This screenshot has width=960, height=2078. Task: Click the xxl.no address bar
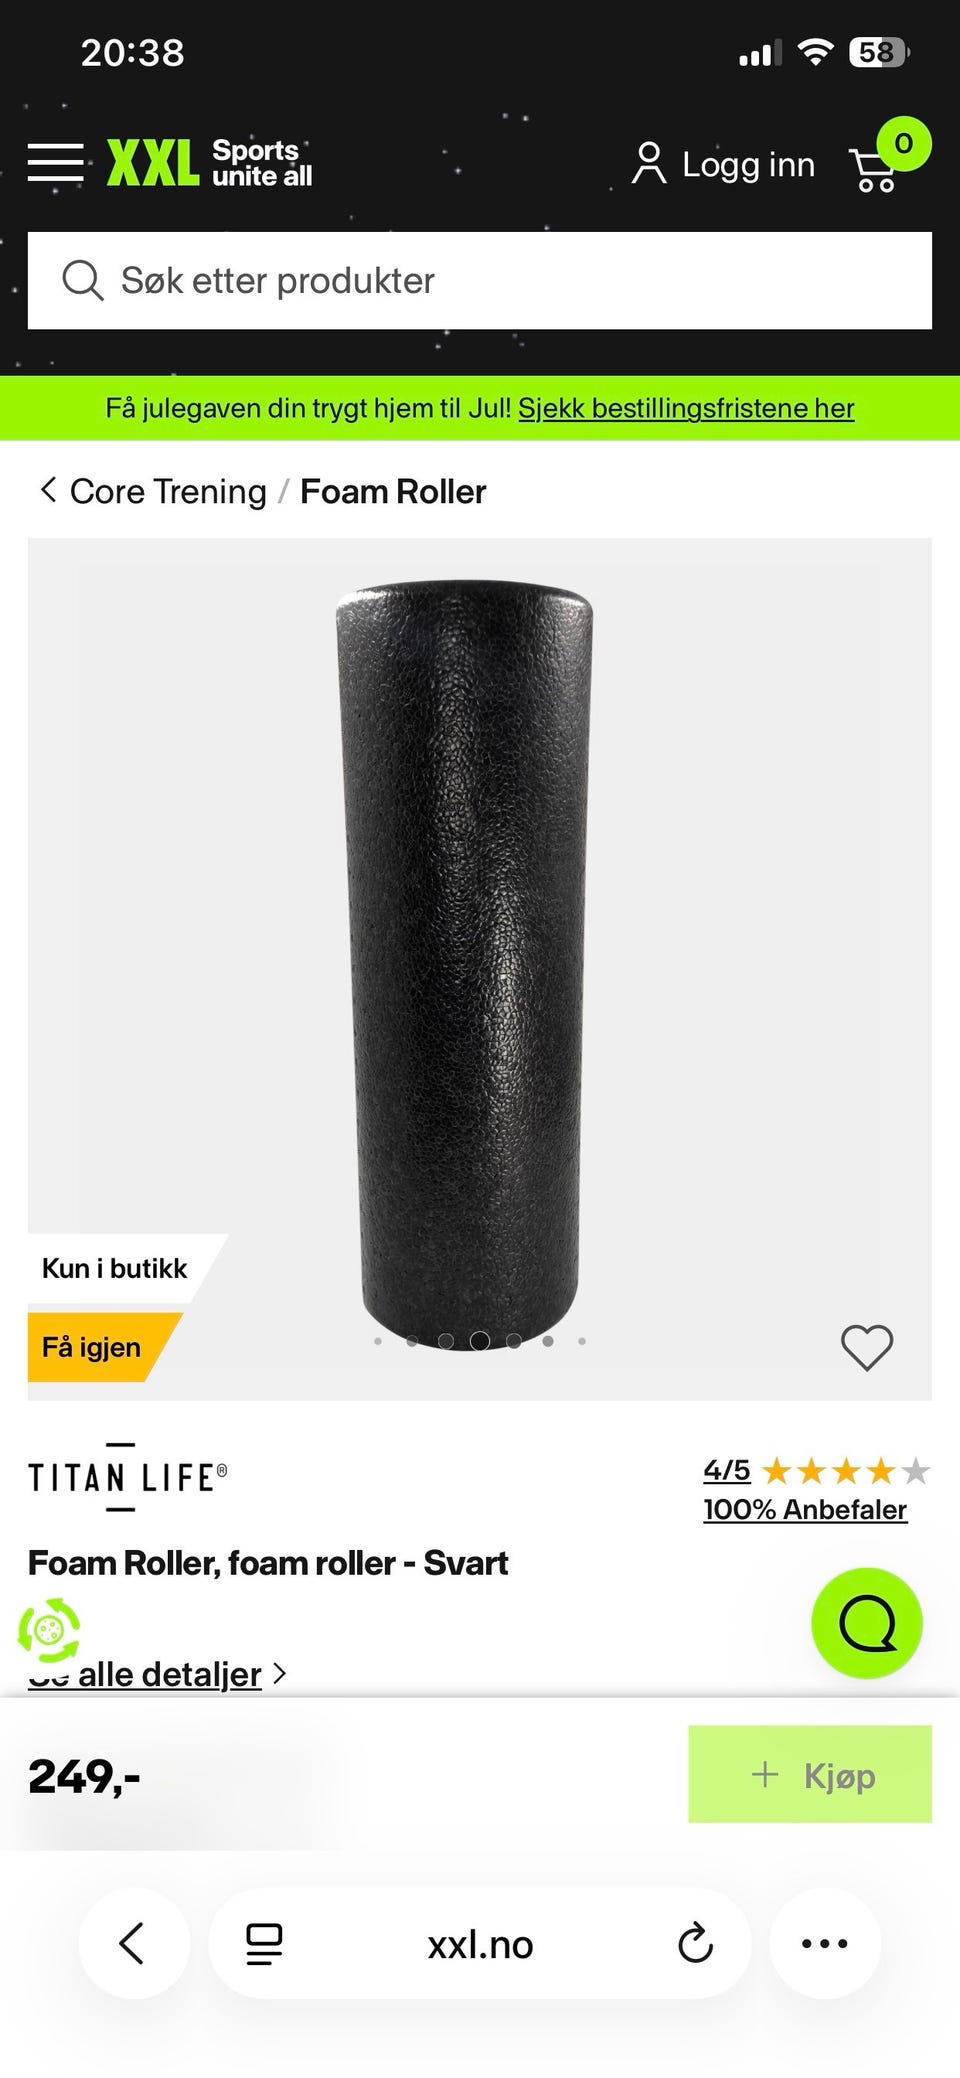(480, 1944)
